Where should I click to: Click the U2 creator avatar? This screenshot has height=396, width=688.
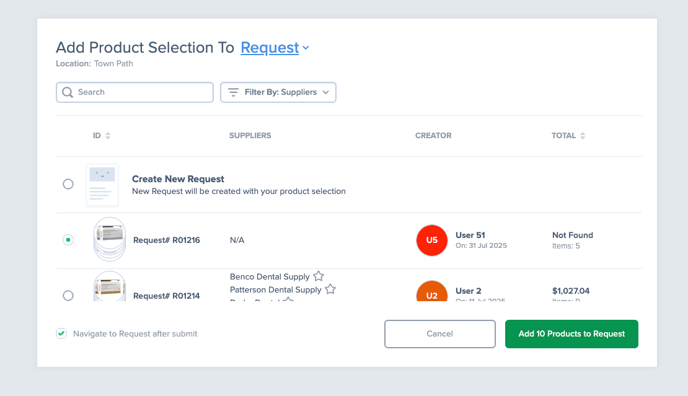[432, 291]
